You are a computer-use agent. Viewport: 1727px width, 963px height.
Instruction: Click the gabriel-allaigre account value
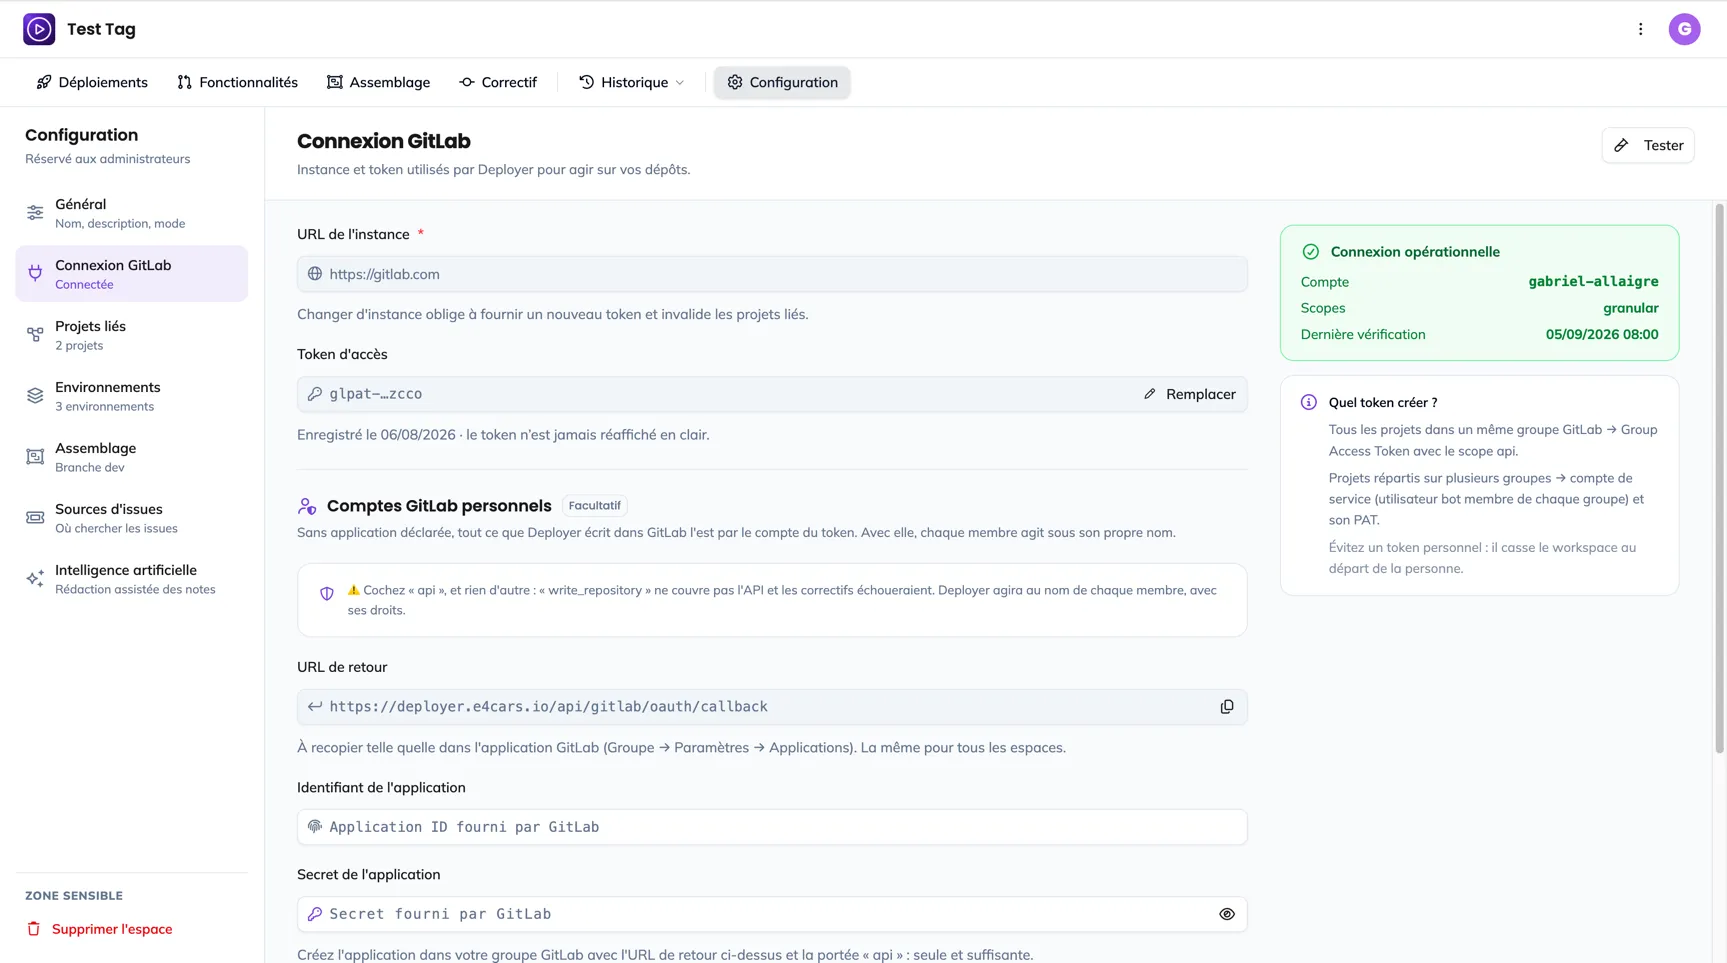1593,282
